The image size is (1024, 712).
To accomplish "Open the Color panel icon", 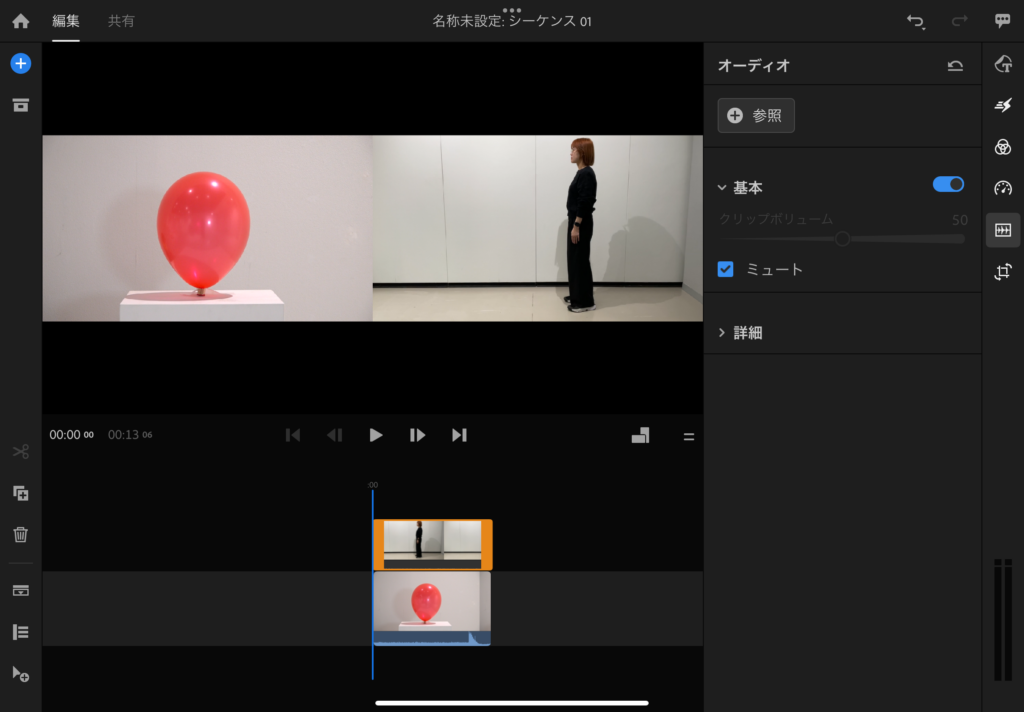I will coord(1003,147).
